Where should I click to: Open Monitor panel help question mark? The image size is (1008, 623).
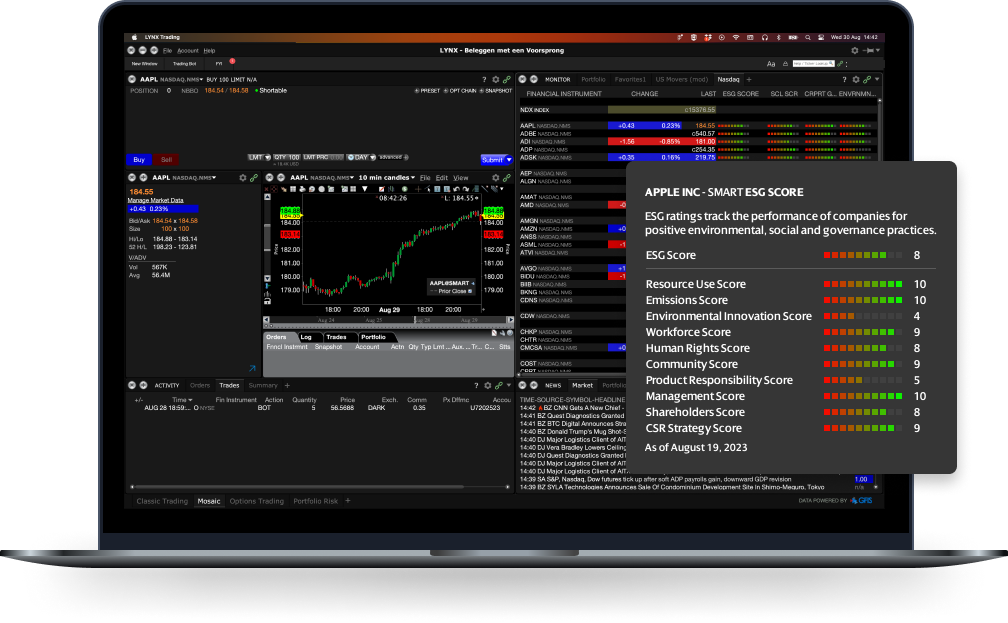(844, 80)
